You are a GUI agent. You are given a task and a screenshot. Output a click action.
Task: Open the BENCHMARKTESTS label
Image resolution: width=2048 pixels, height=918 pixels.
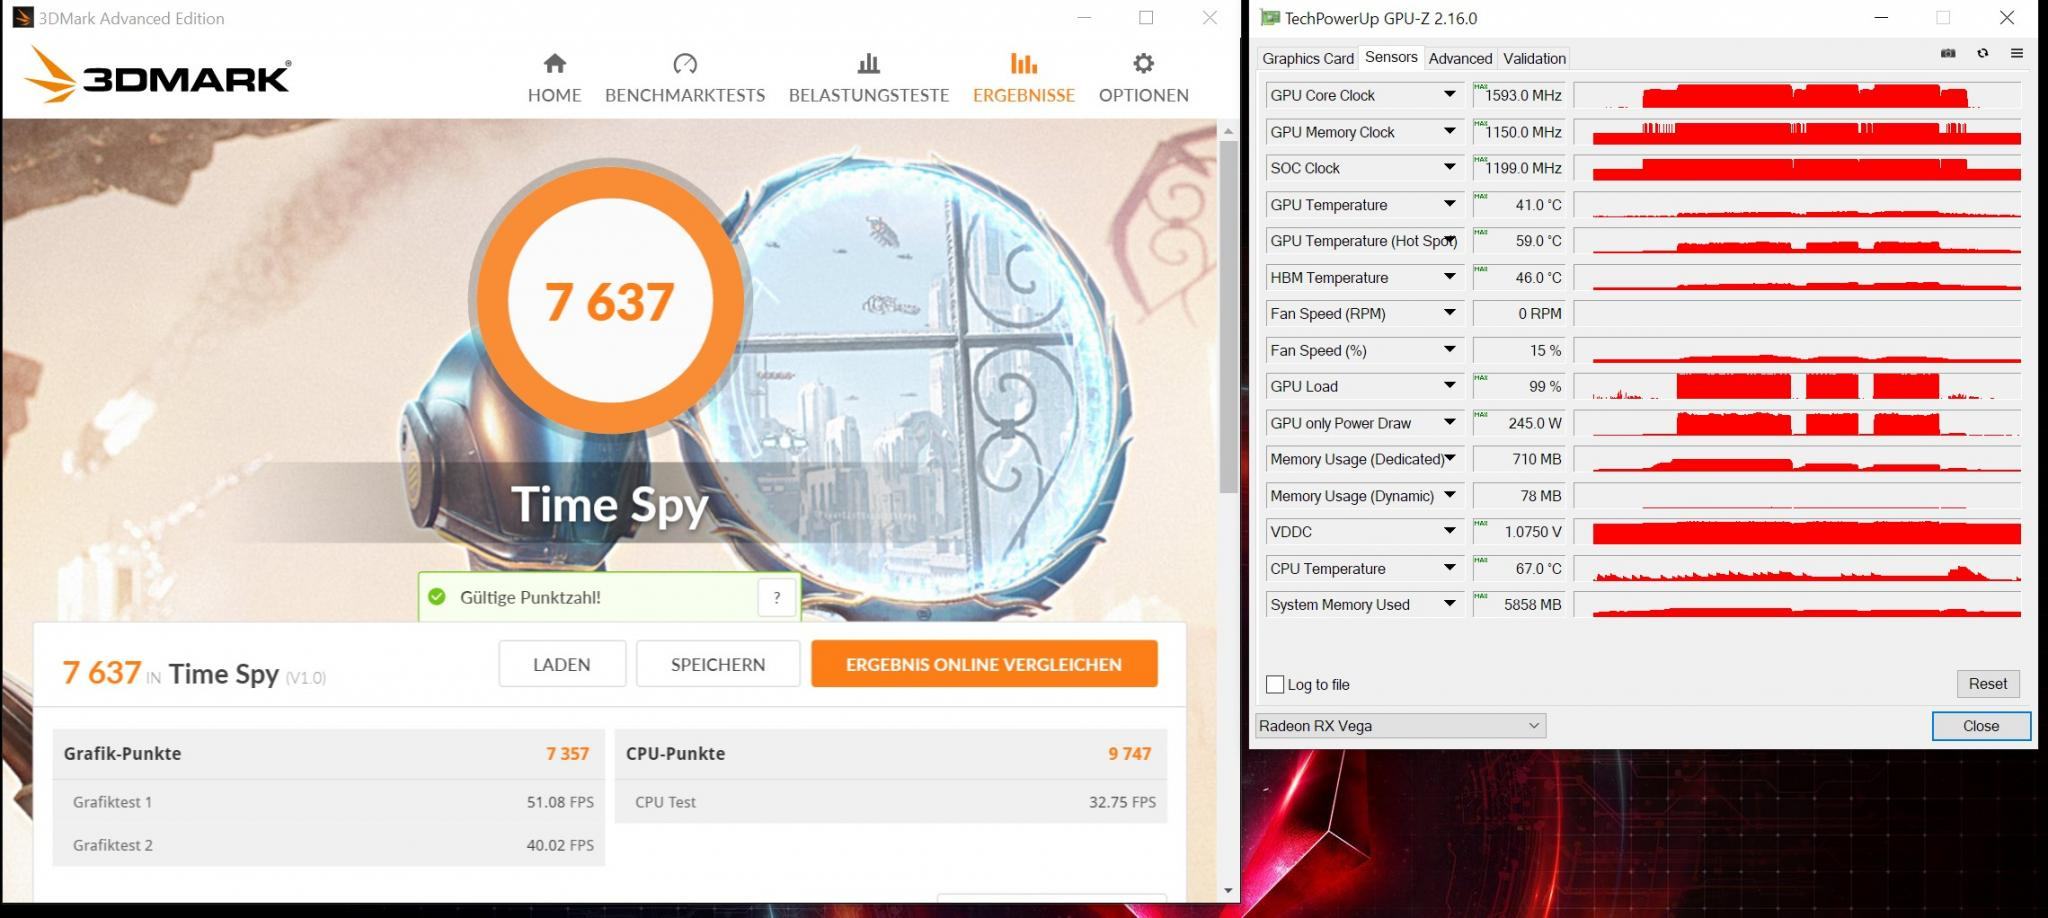(x=685, y=95)
